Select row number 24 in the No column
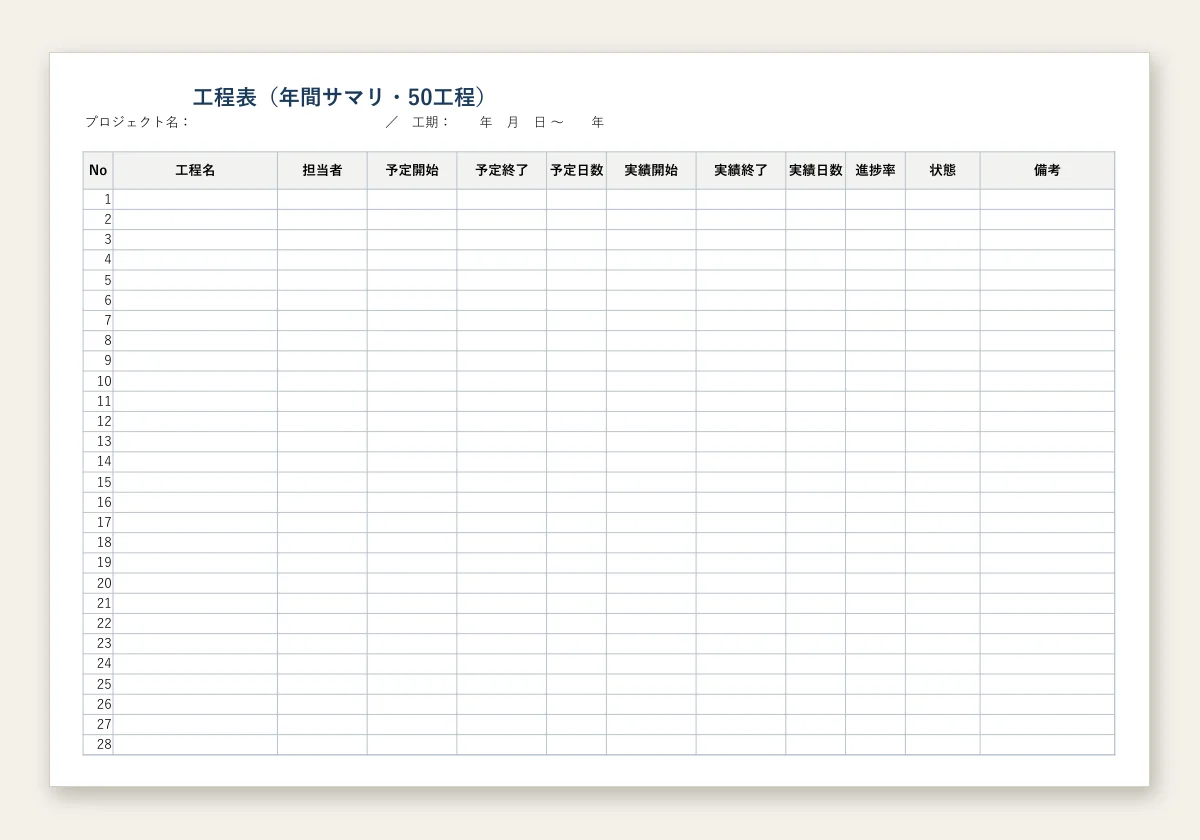This screenshot has width=1200, height=840. point(98,663)
